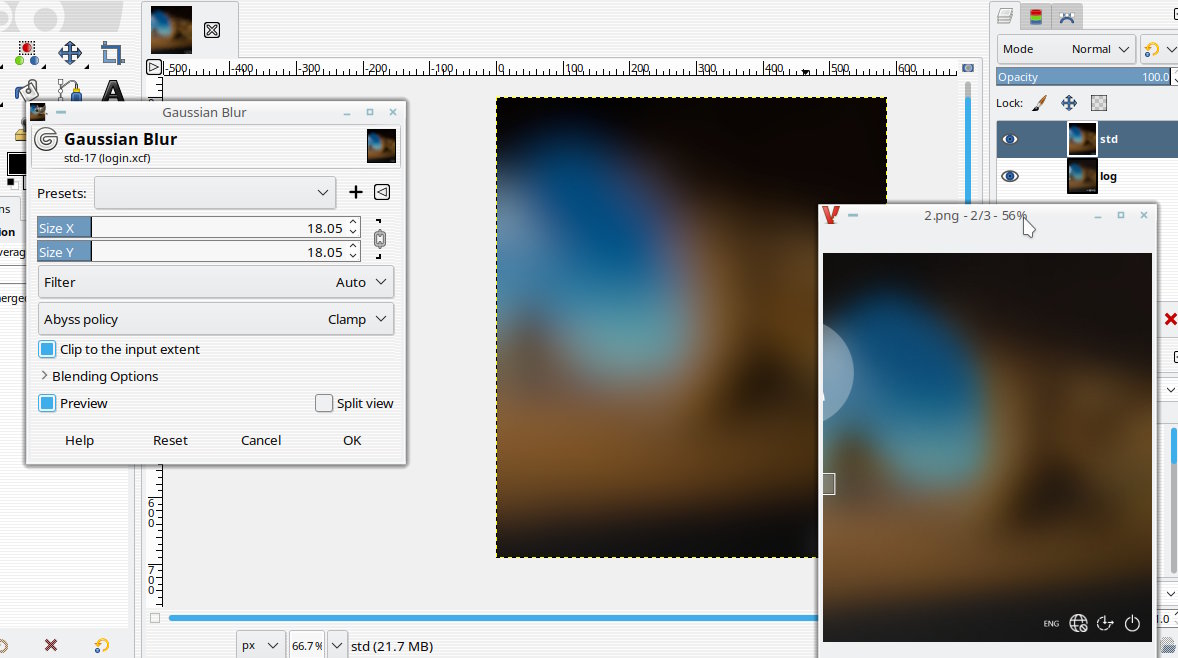The height and width of the screenshot is (658, 1178).
Task: Open the Filter Auto dropdown
Action: pos(216,282)
